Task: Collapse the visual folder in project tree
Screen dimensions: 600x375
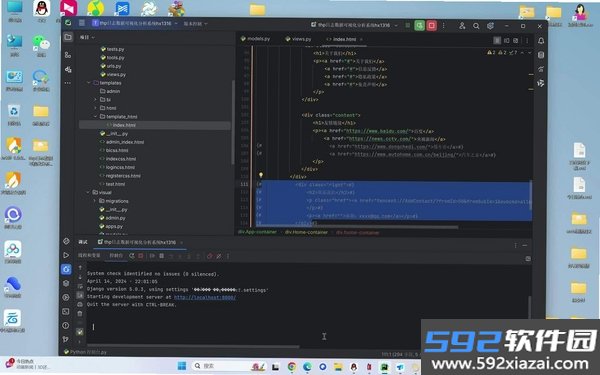Action: [88, 192]
